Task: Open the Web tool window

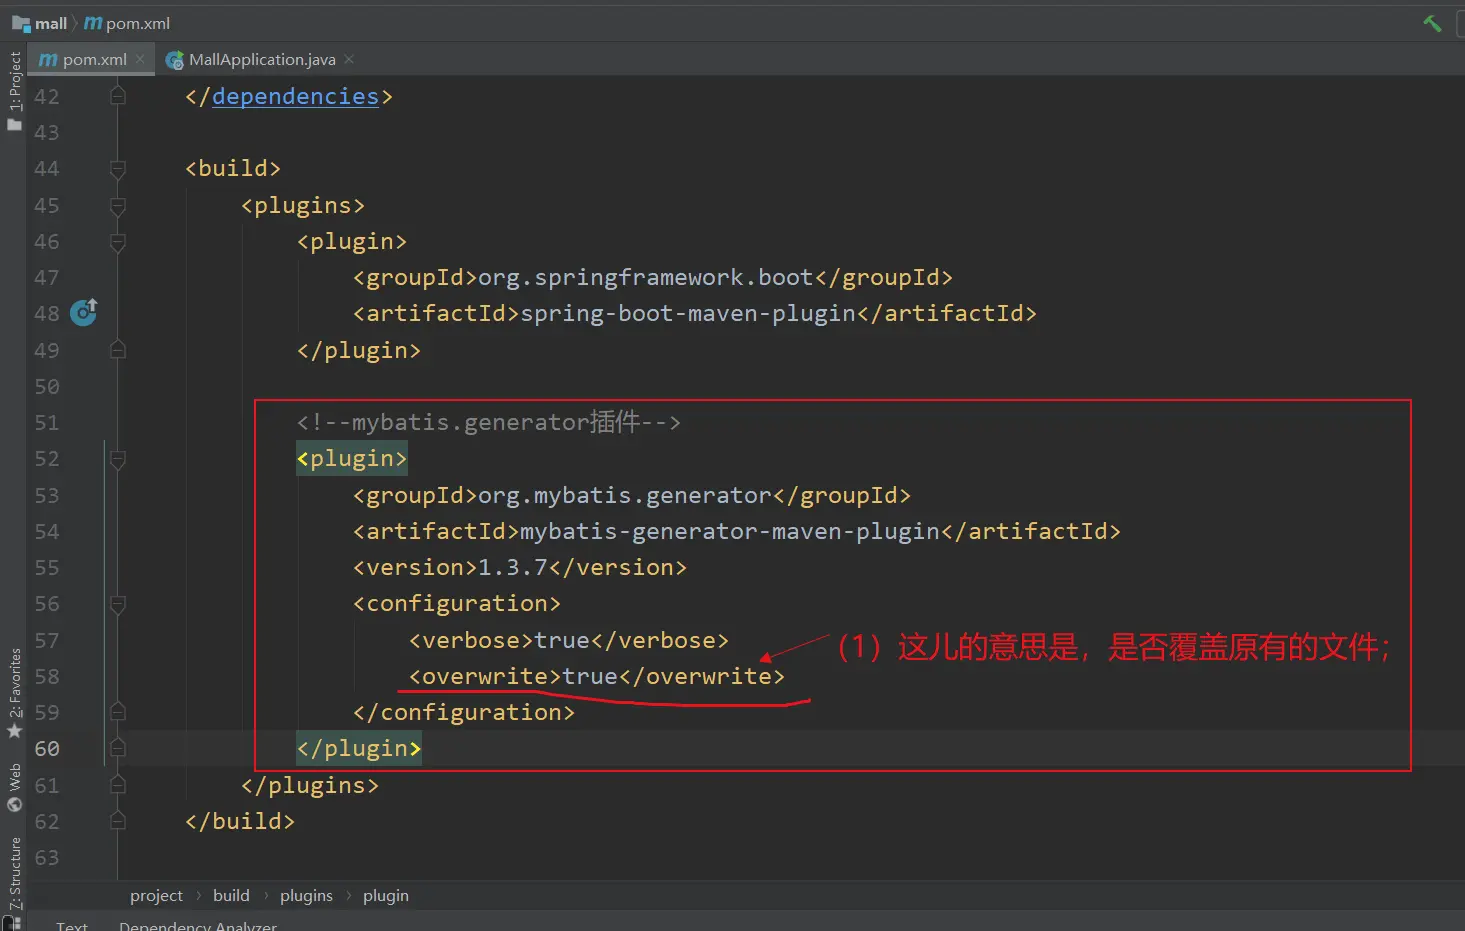Action: click(x=14, y=787)
